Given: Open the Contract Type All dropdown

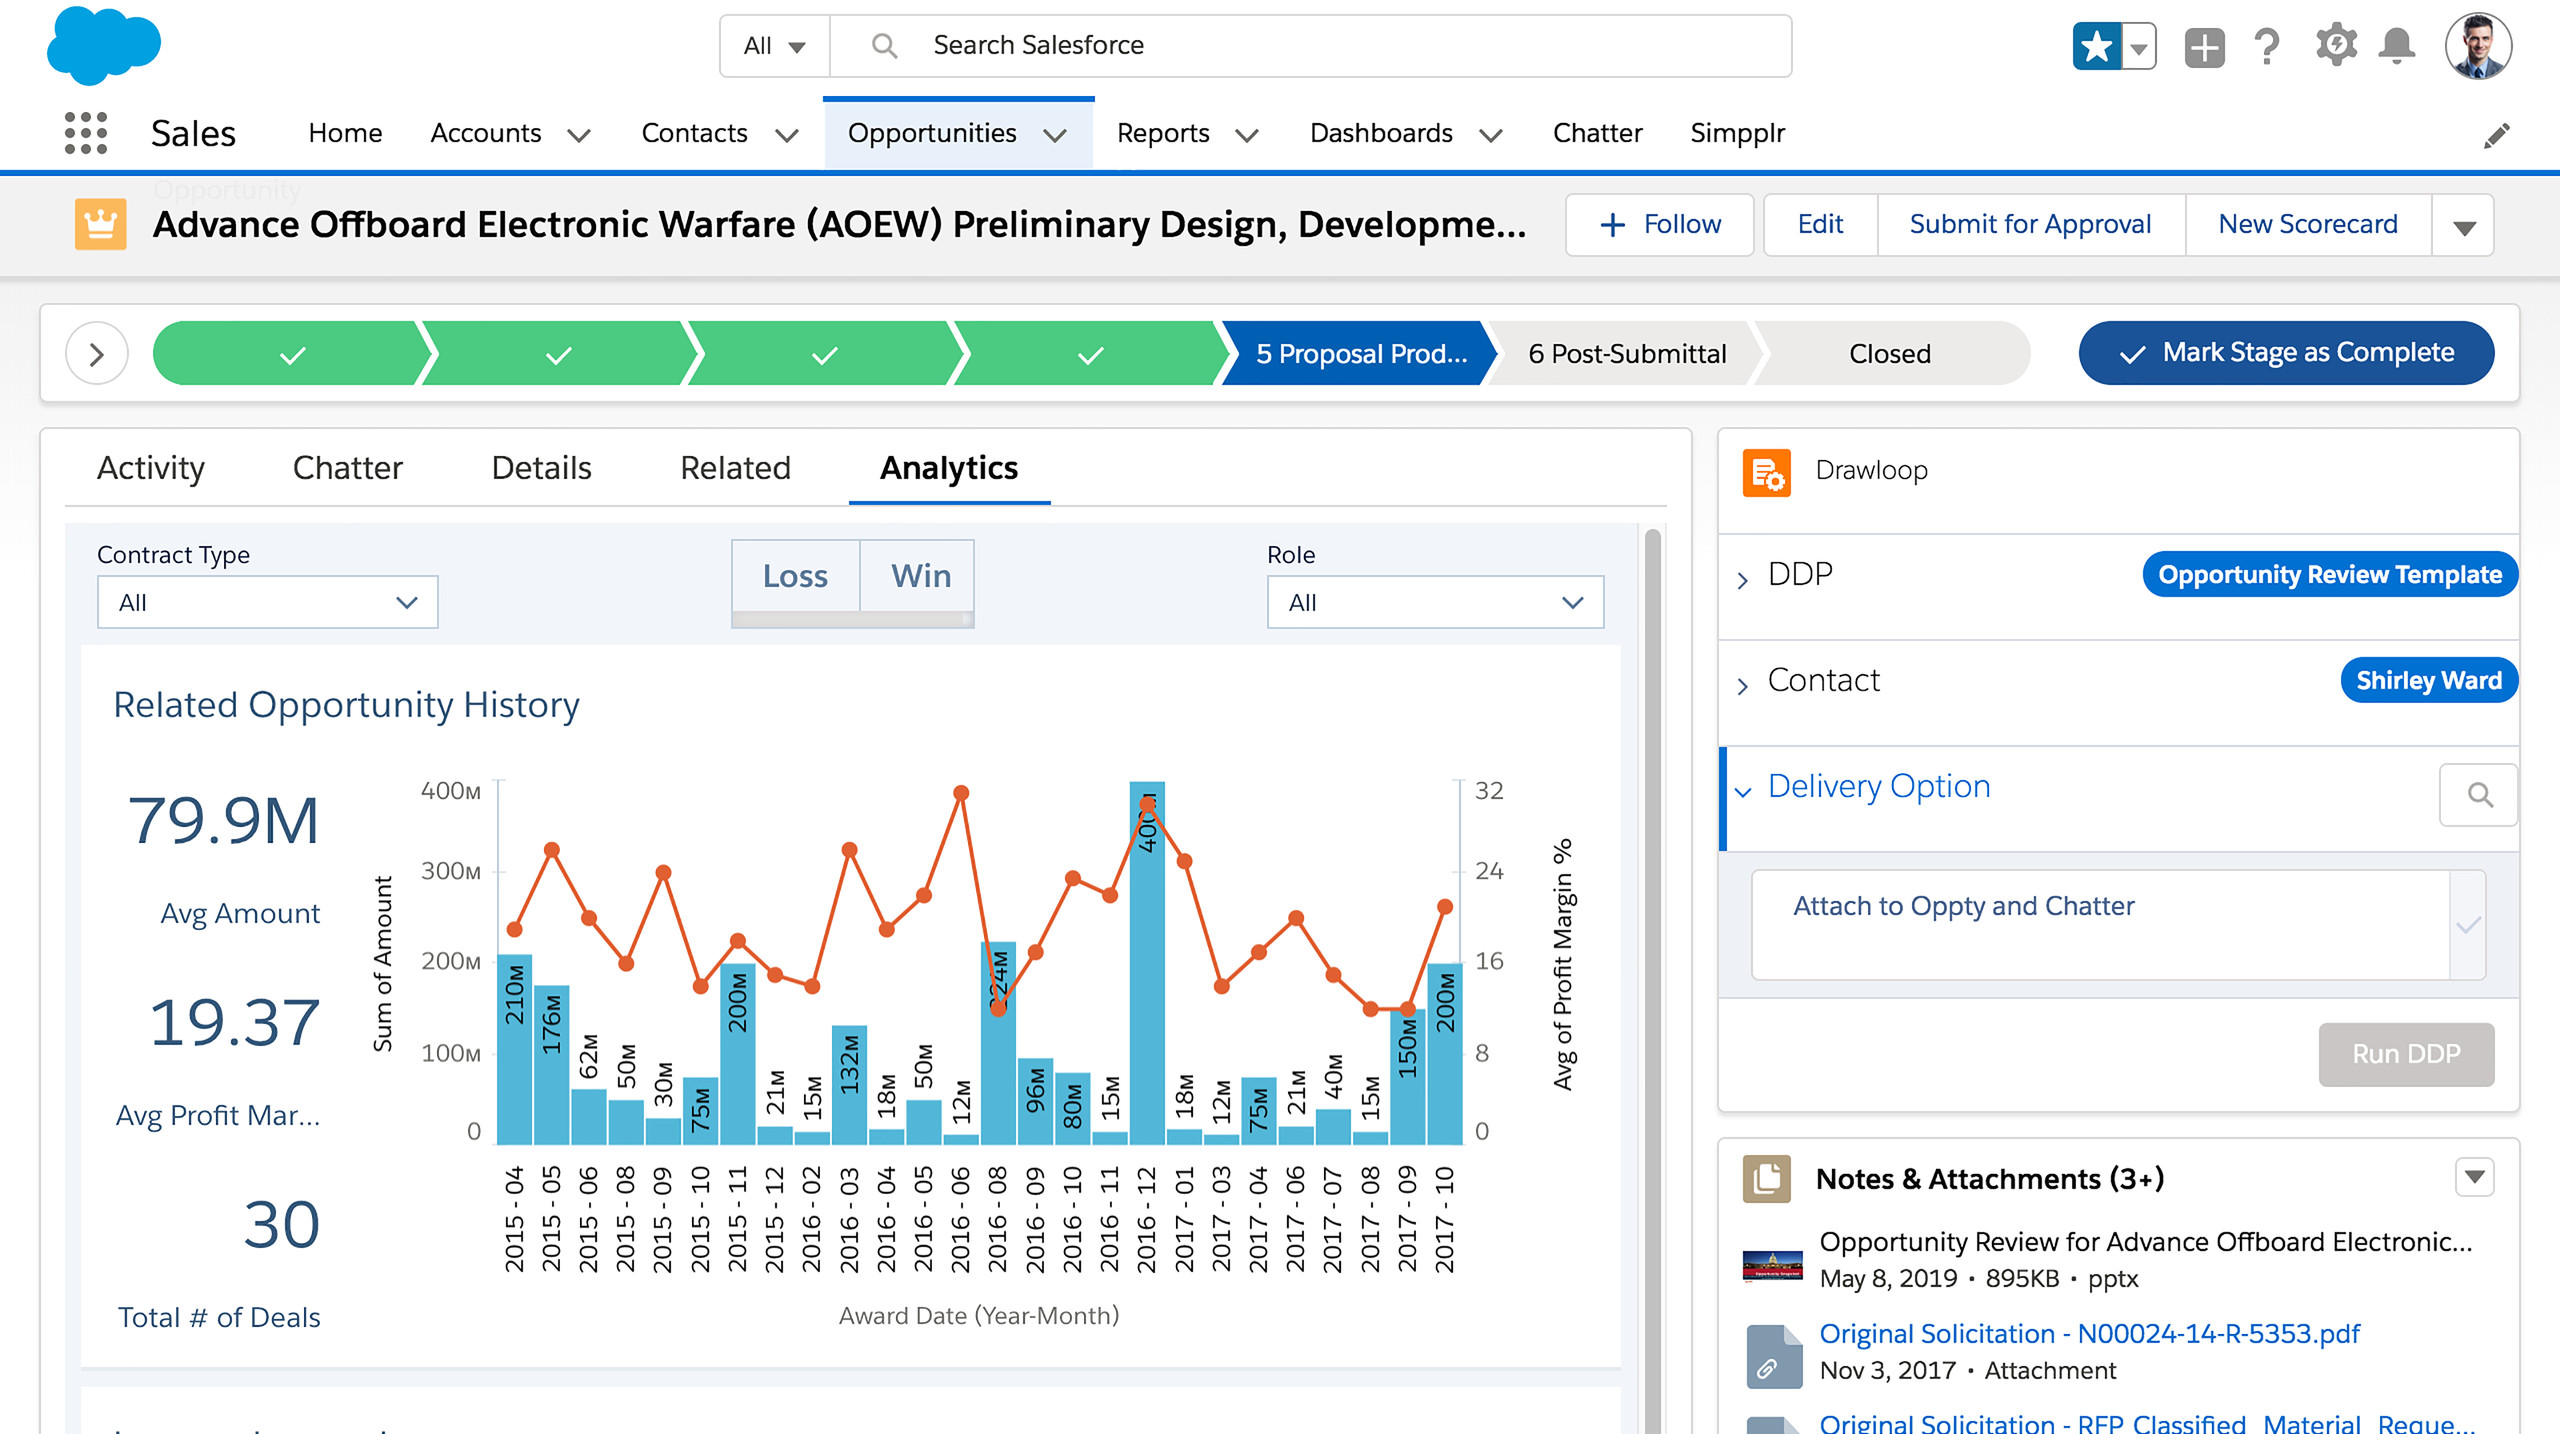Looking at the screenshot, I should 267,602.
